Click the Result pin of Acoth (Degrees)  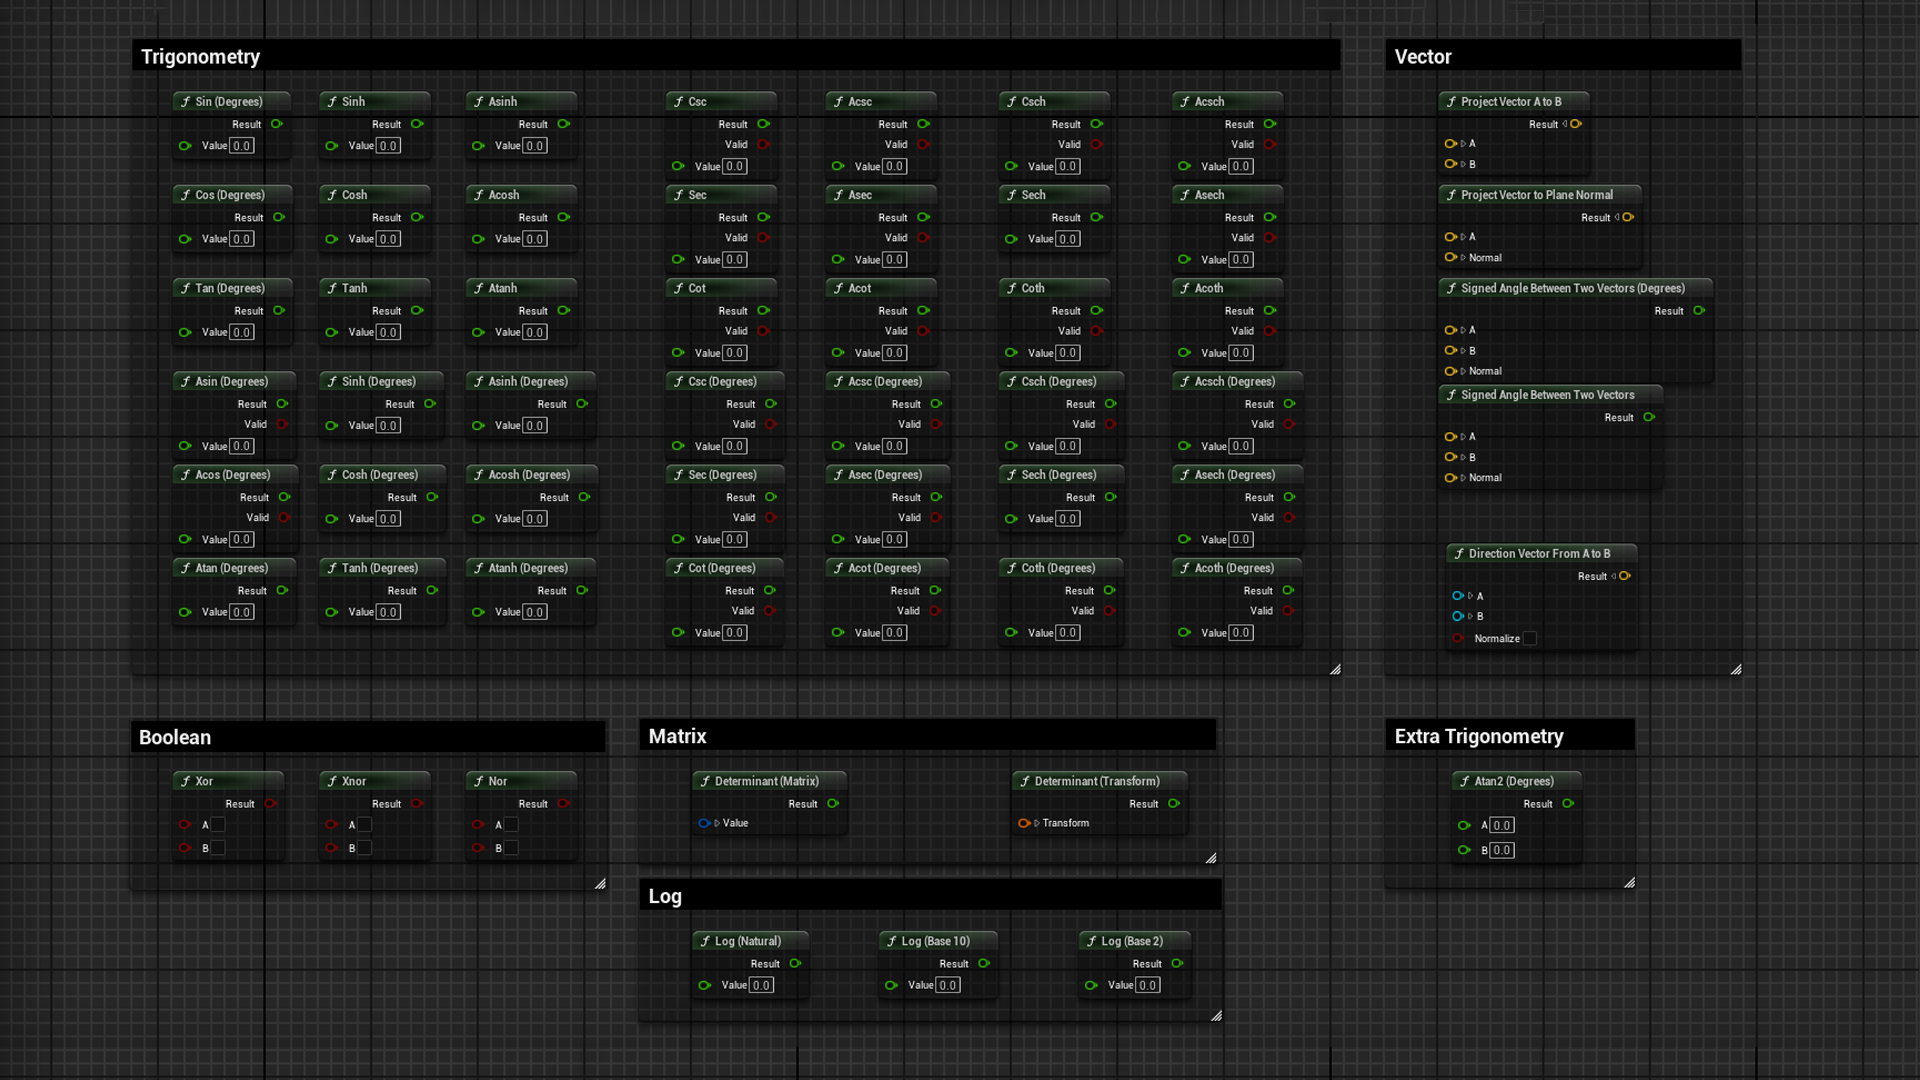(1288, 591)
